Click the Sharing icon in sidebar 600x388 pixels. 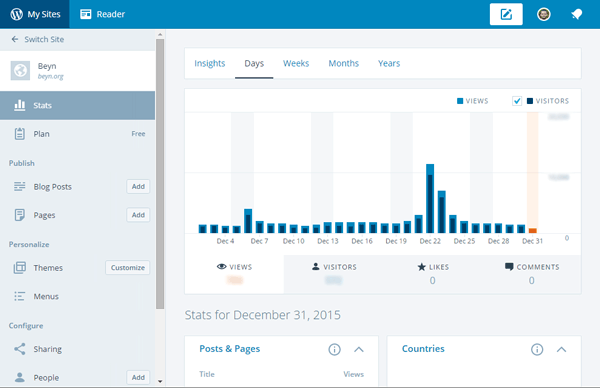pyautogui.click(x=20, y=349)
